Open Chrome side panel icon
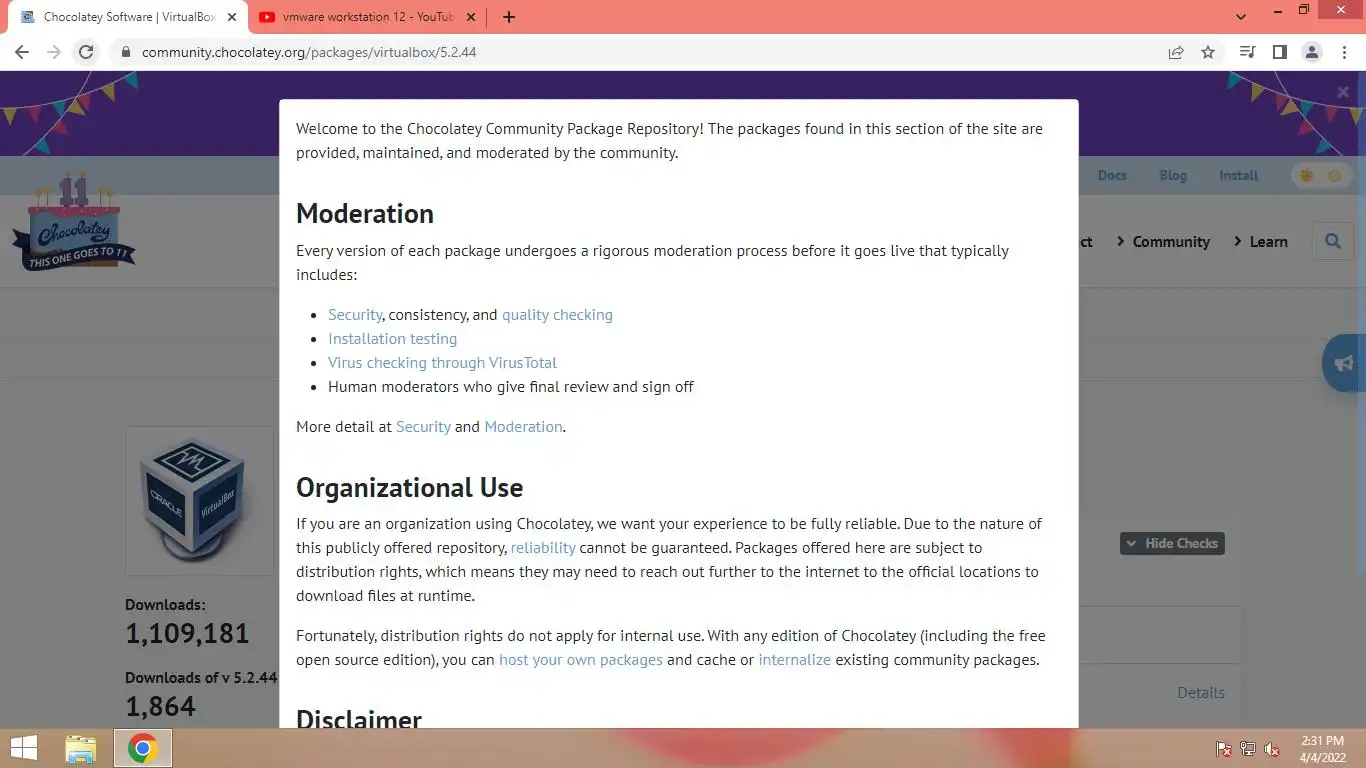 (x=1279, y=52)
